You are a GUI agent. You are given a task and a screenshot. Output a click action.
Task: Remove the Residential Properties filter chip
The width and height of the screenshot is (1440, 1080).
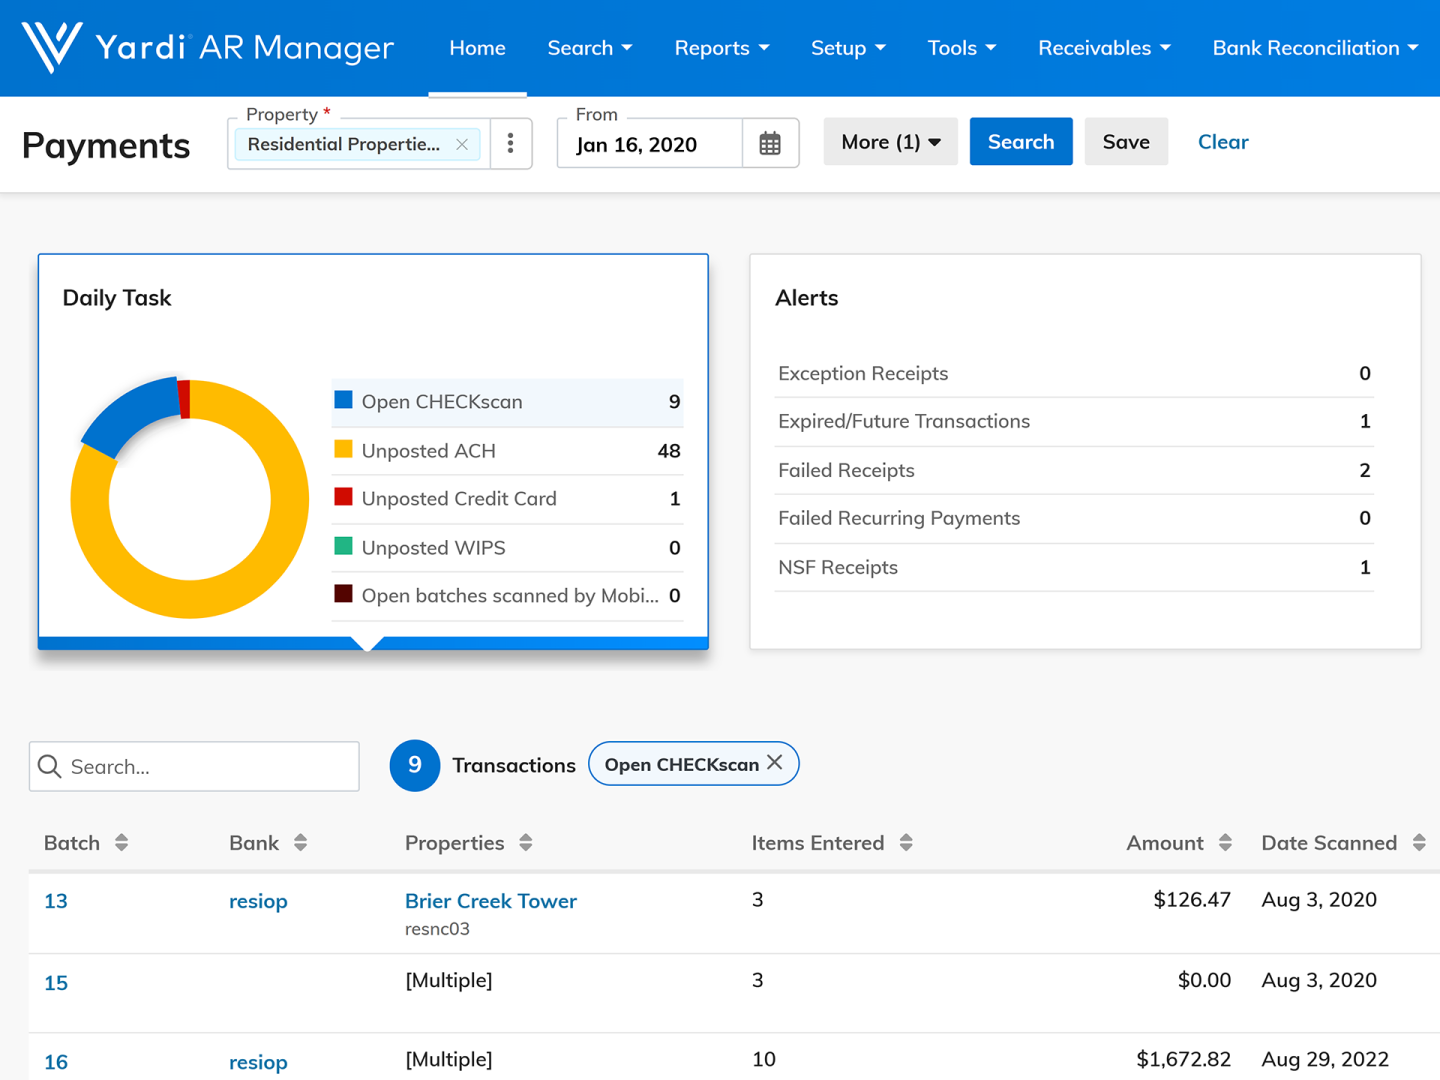pyautogui.click(x=462, y=144)
